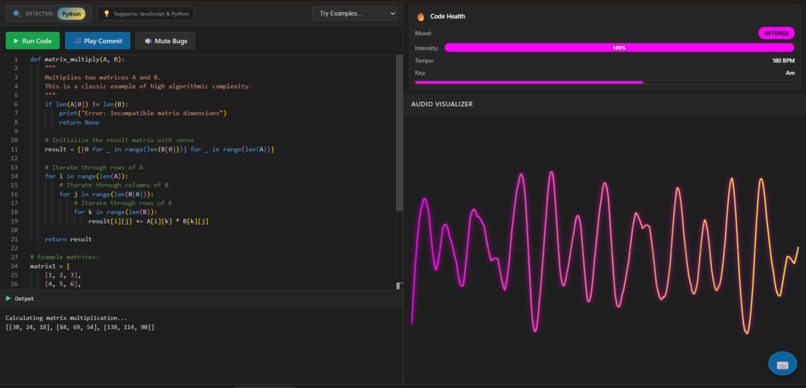
Task: Open the Try Examples dropdown
Action: 355,13
